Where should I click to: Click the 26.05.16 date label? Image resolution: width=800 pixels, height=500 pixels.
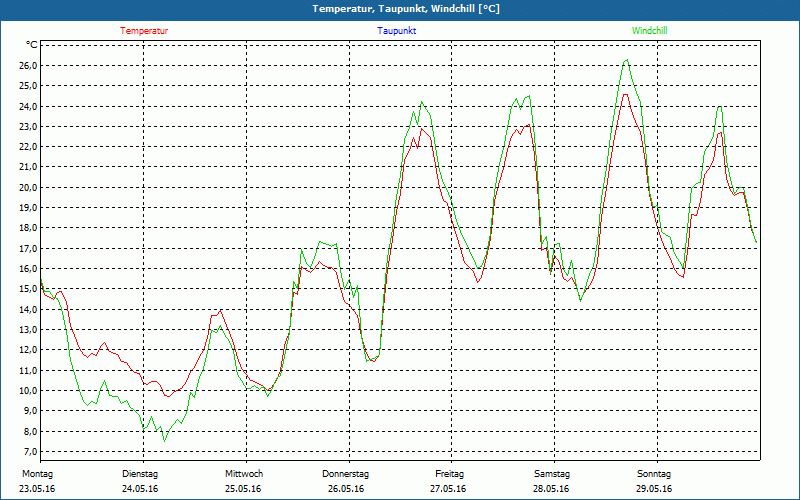pos(346,489)
